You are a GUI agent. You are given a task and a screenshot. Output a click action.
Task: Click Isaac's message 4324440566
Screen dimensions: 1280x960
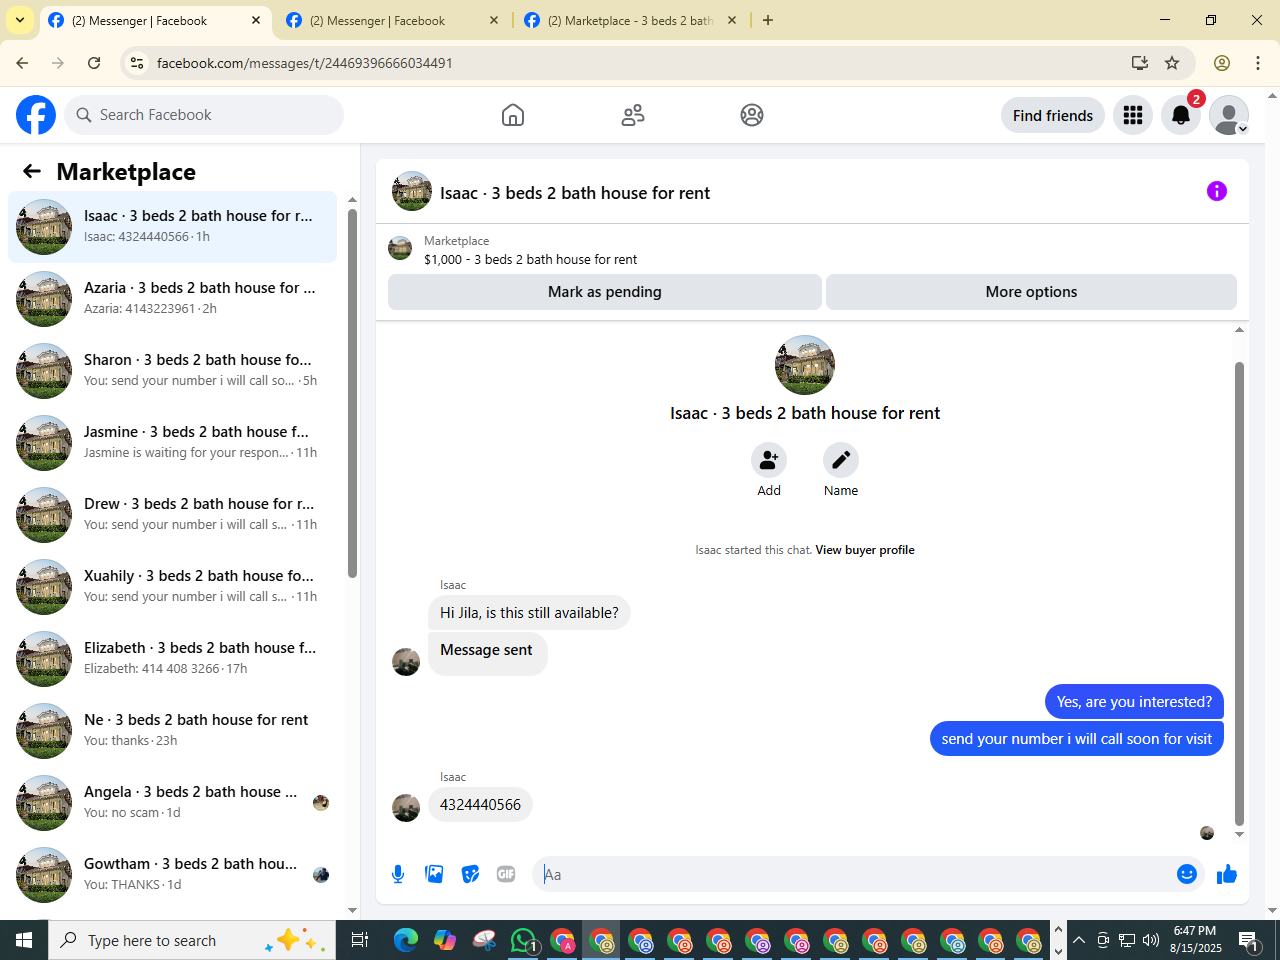[480, 805]
